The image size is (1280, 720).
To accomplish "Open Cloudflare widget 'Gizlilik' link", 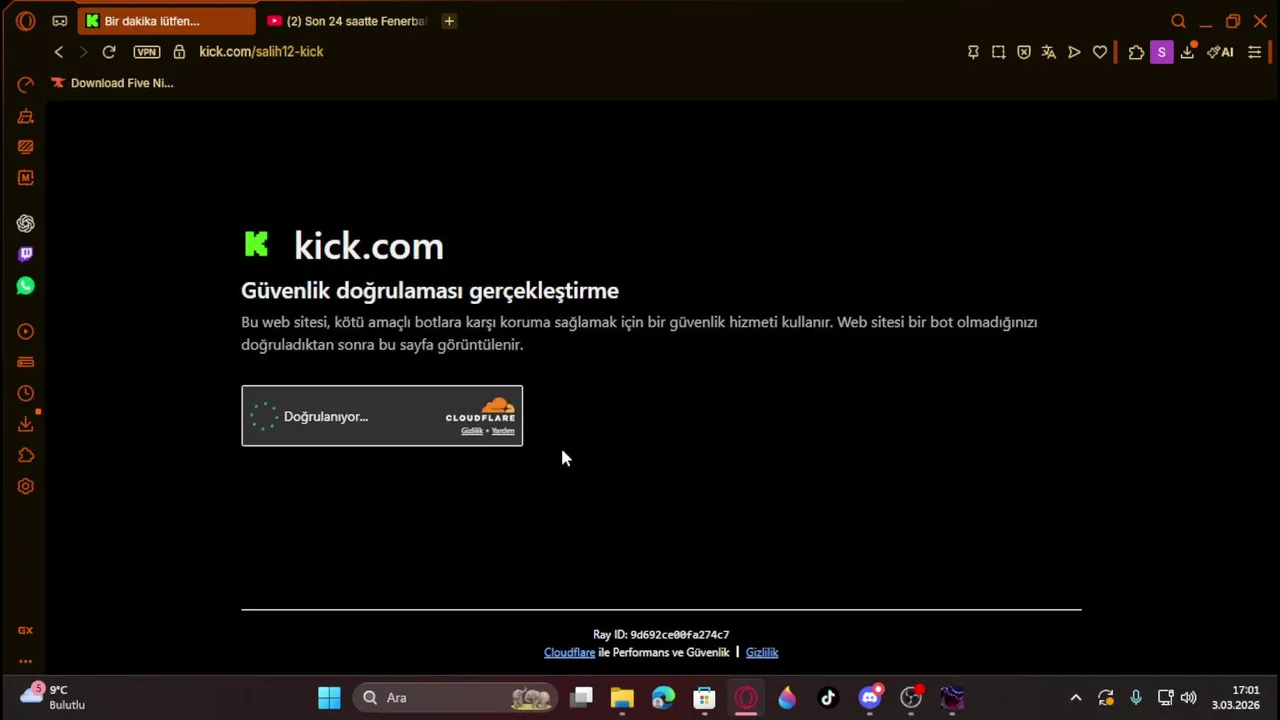I will point(471,431).
